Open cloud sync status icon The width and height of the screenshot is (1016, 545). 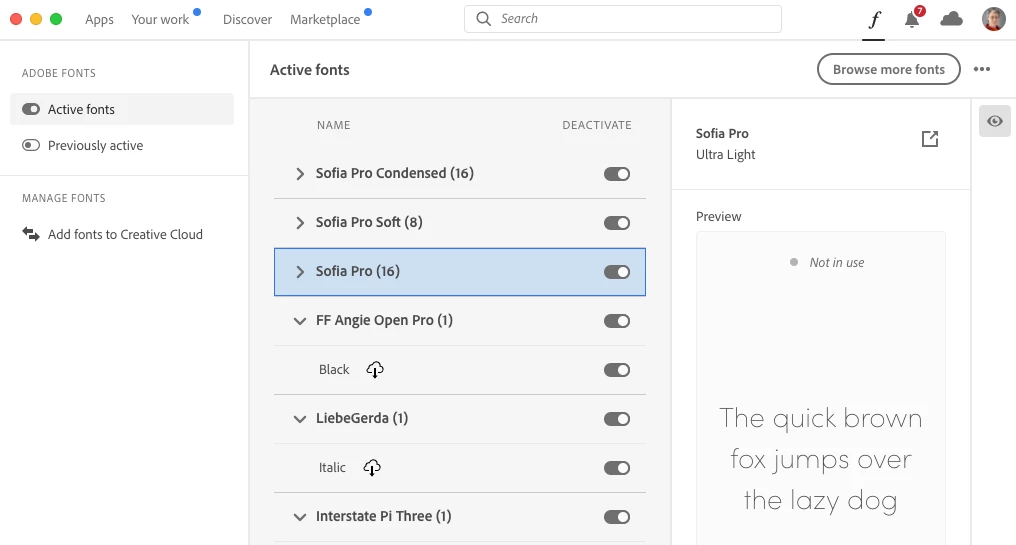(x=951, y=19)
